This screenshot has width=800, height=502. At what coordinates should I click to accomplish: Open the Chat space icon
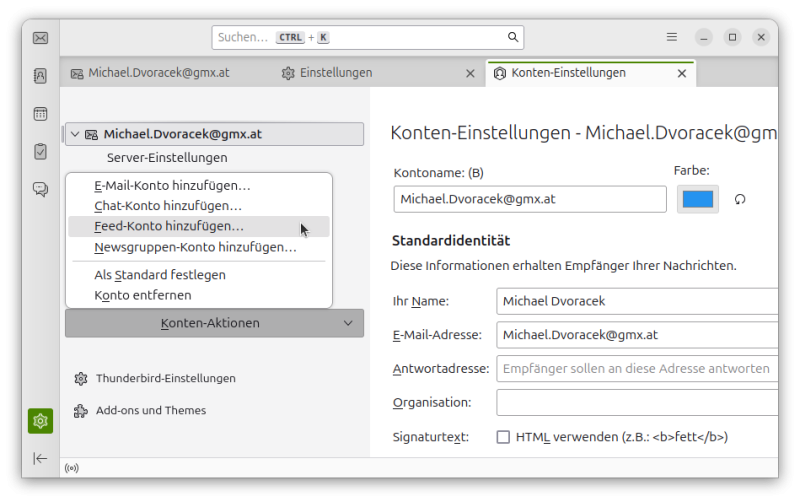coord(40,188)
